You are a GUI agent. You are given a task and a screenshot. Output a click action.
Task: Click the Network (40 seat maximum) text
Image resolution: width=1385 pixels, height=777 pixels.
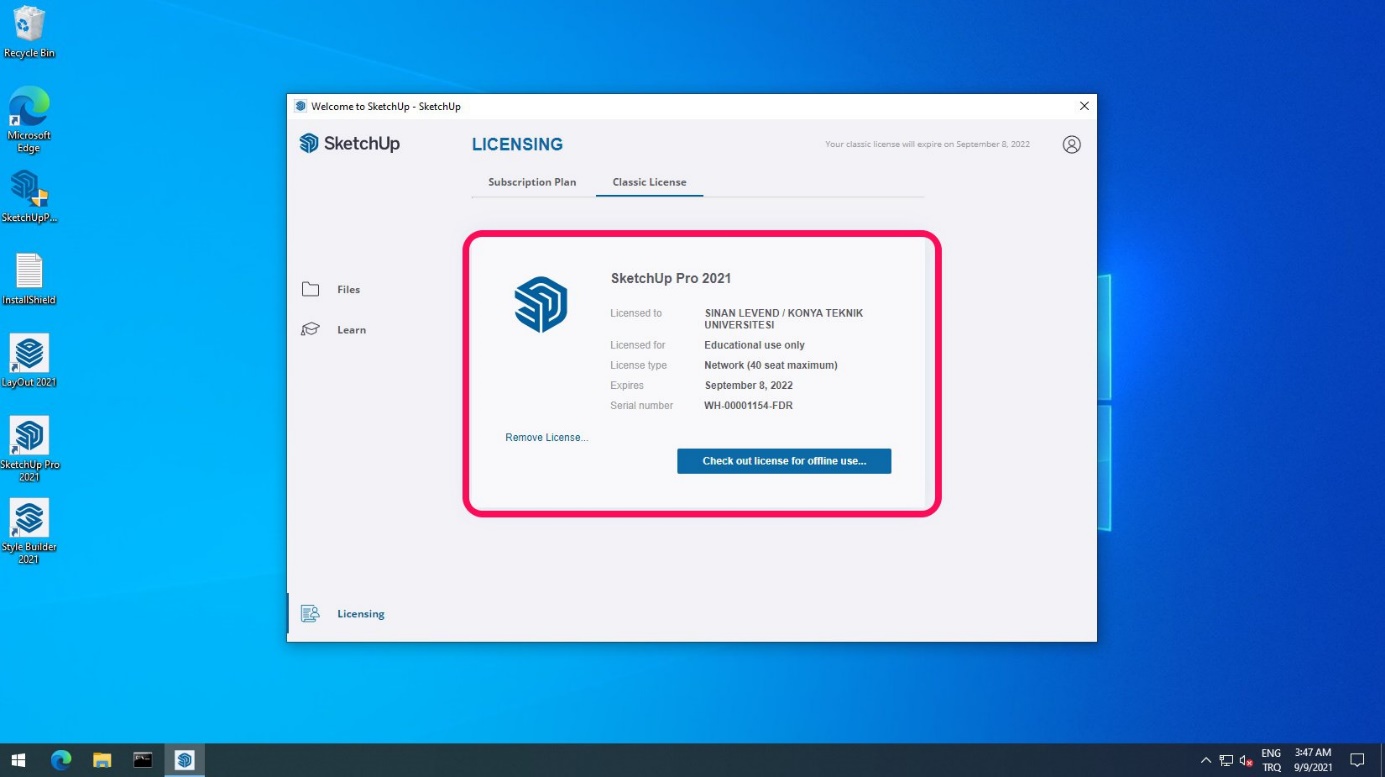coord(771,365)
